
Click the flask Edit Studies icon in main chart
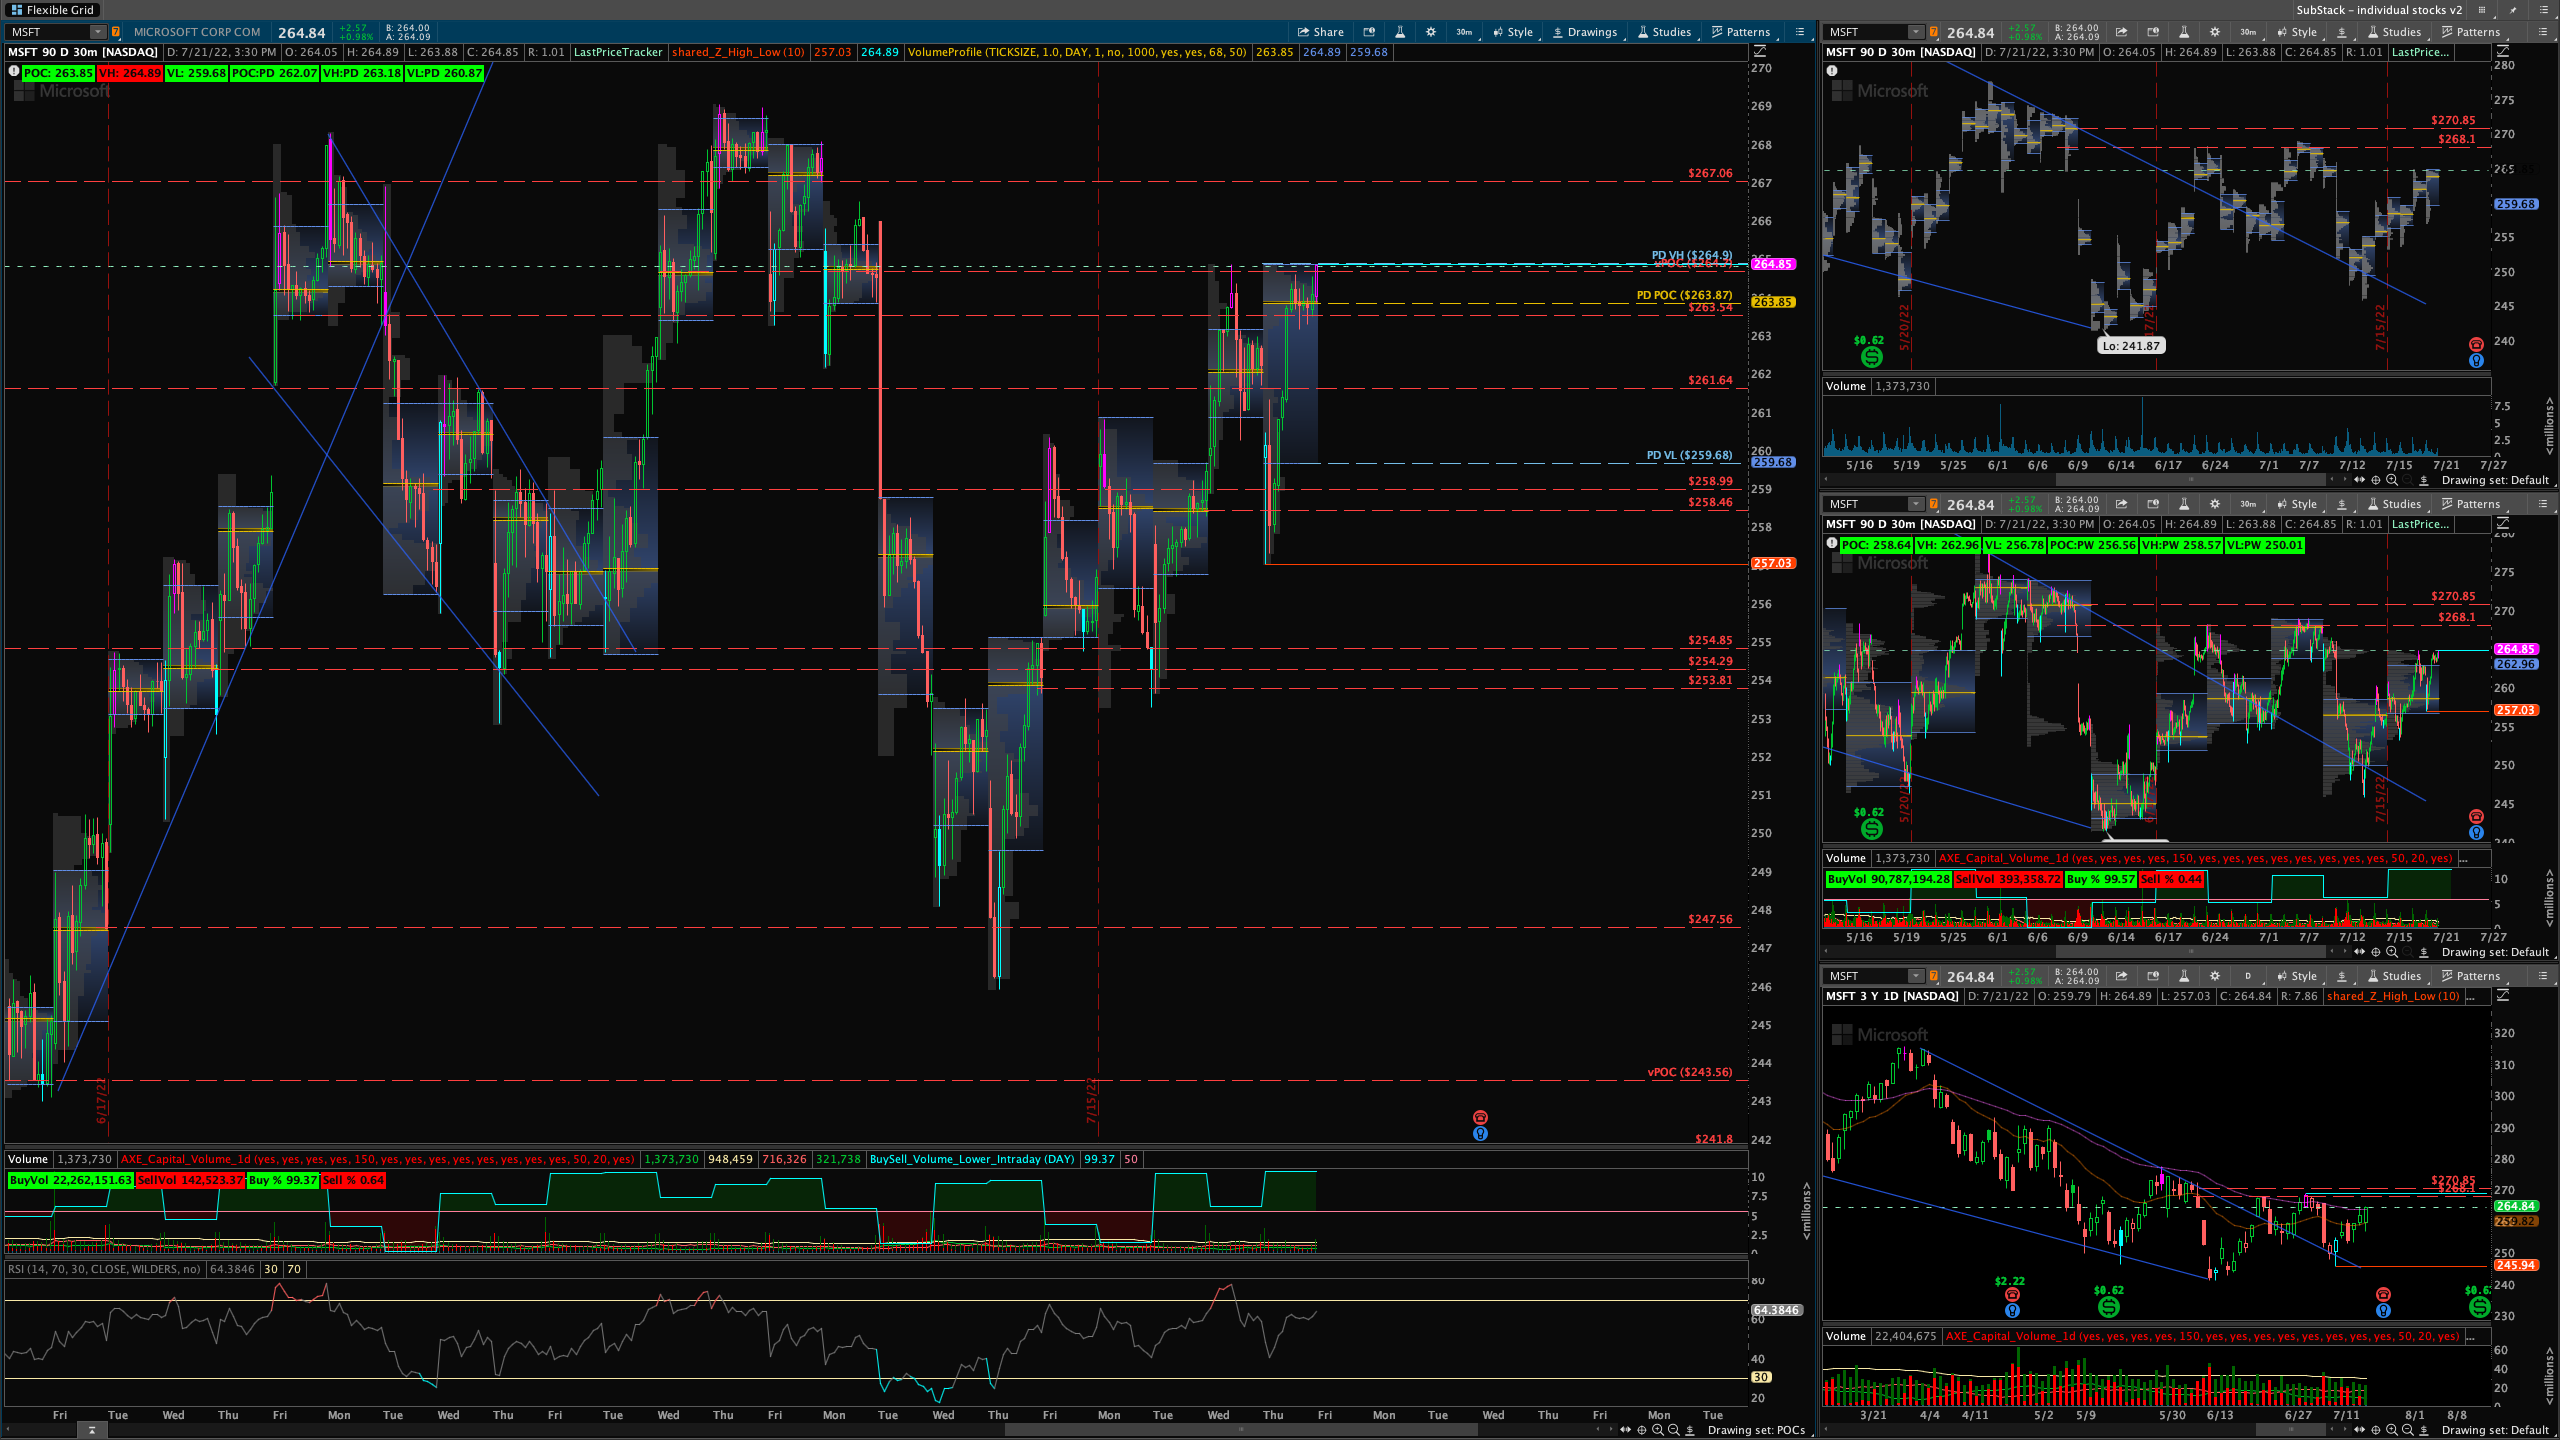pyautogui.click(x=1400, y=32)
